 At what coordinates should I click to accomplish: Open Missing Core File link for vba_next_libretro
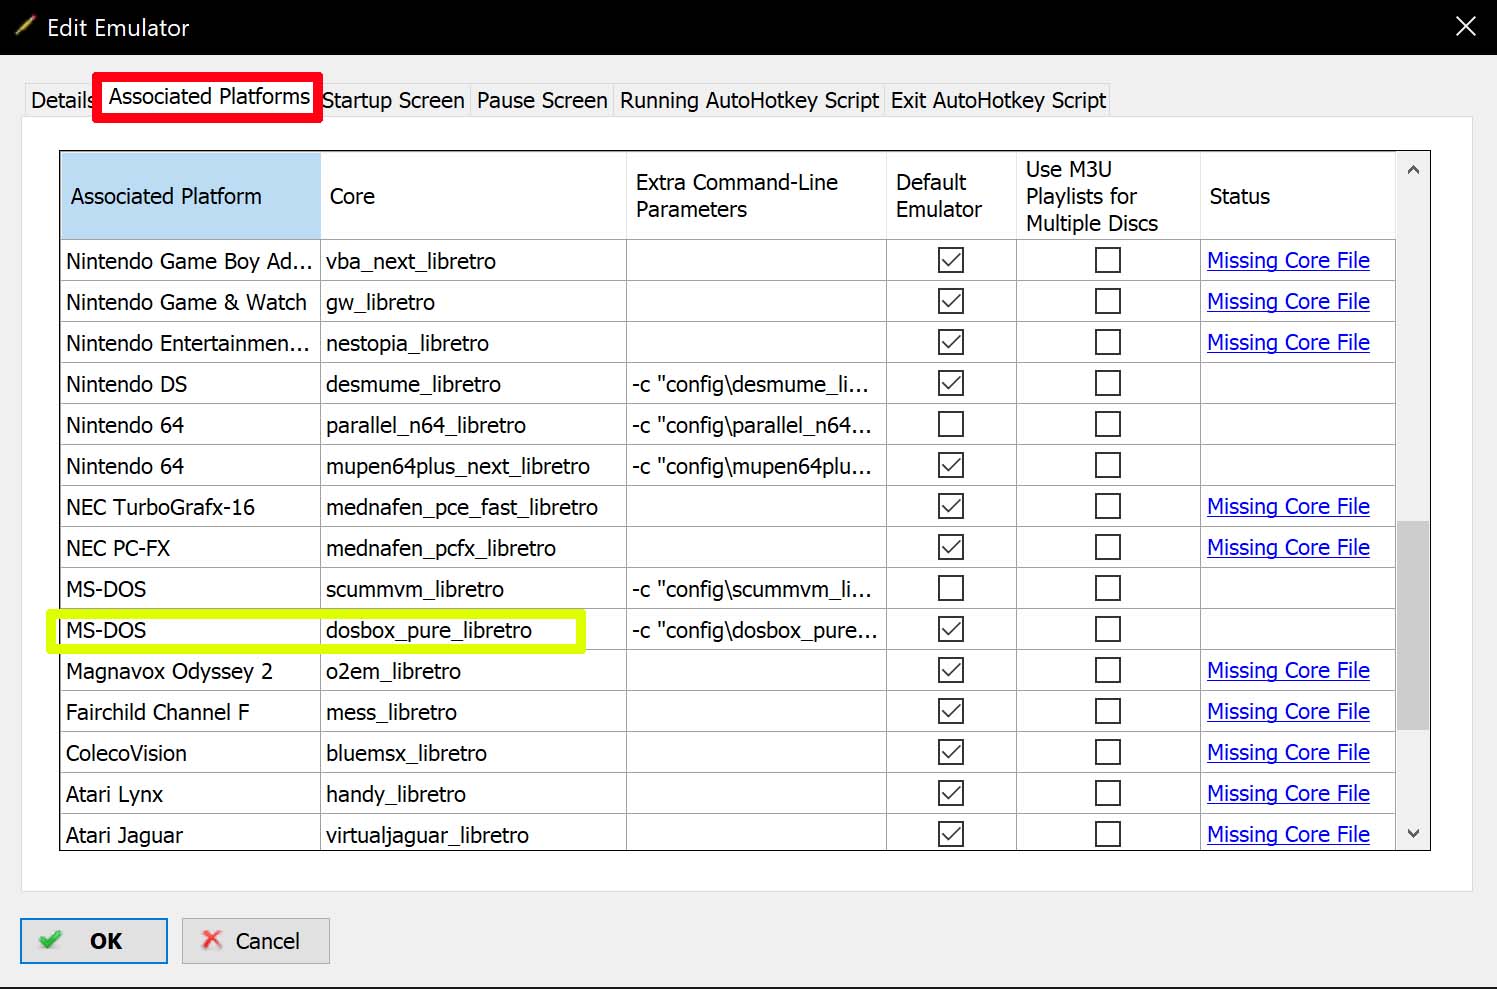(1288, 260)
